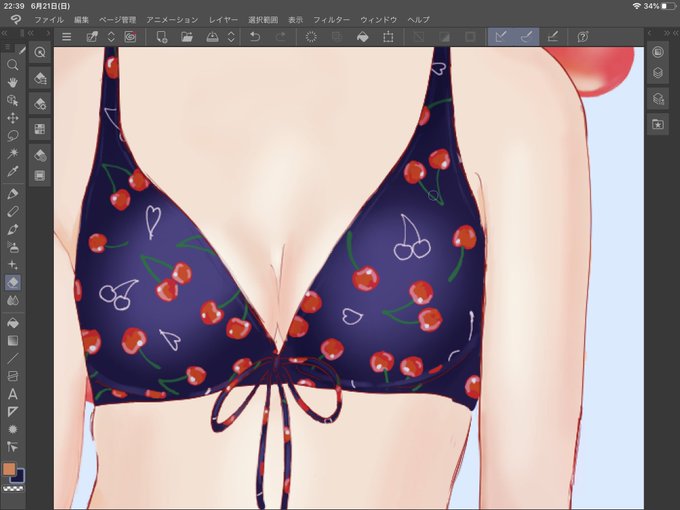The width and height of the screenshot is (680, 510).
Task: Select the Figure straight line tool
Action: (13, 358)
